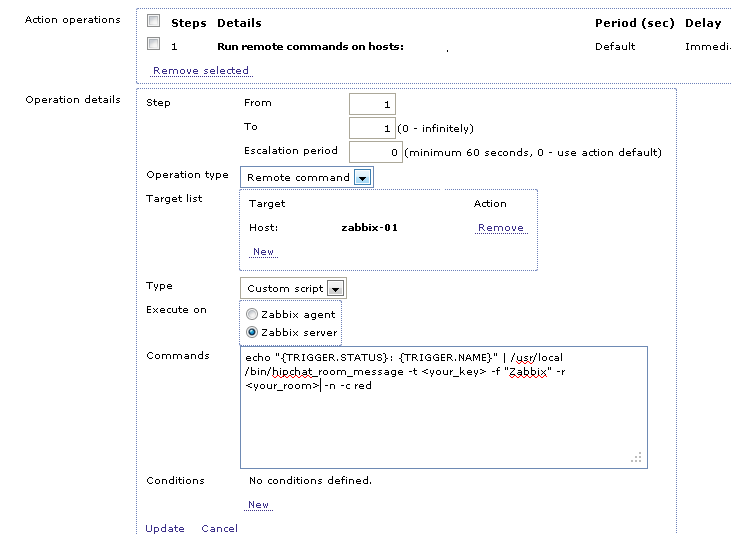Click the 'Delay' column header
731x534 pixels.
pyautogui.click(x=703, y=23)
